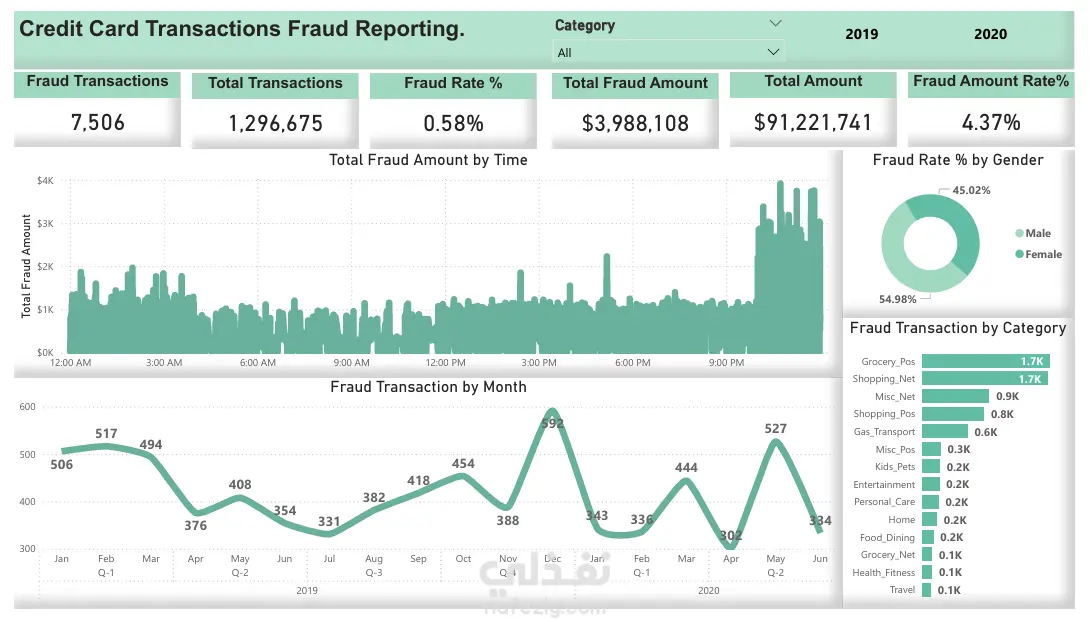
Task: Open the Category dropdown showing All
Action: click(669, 52)
